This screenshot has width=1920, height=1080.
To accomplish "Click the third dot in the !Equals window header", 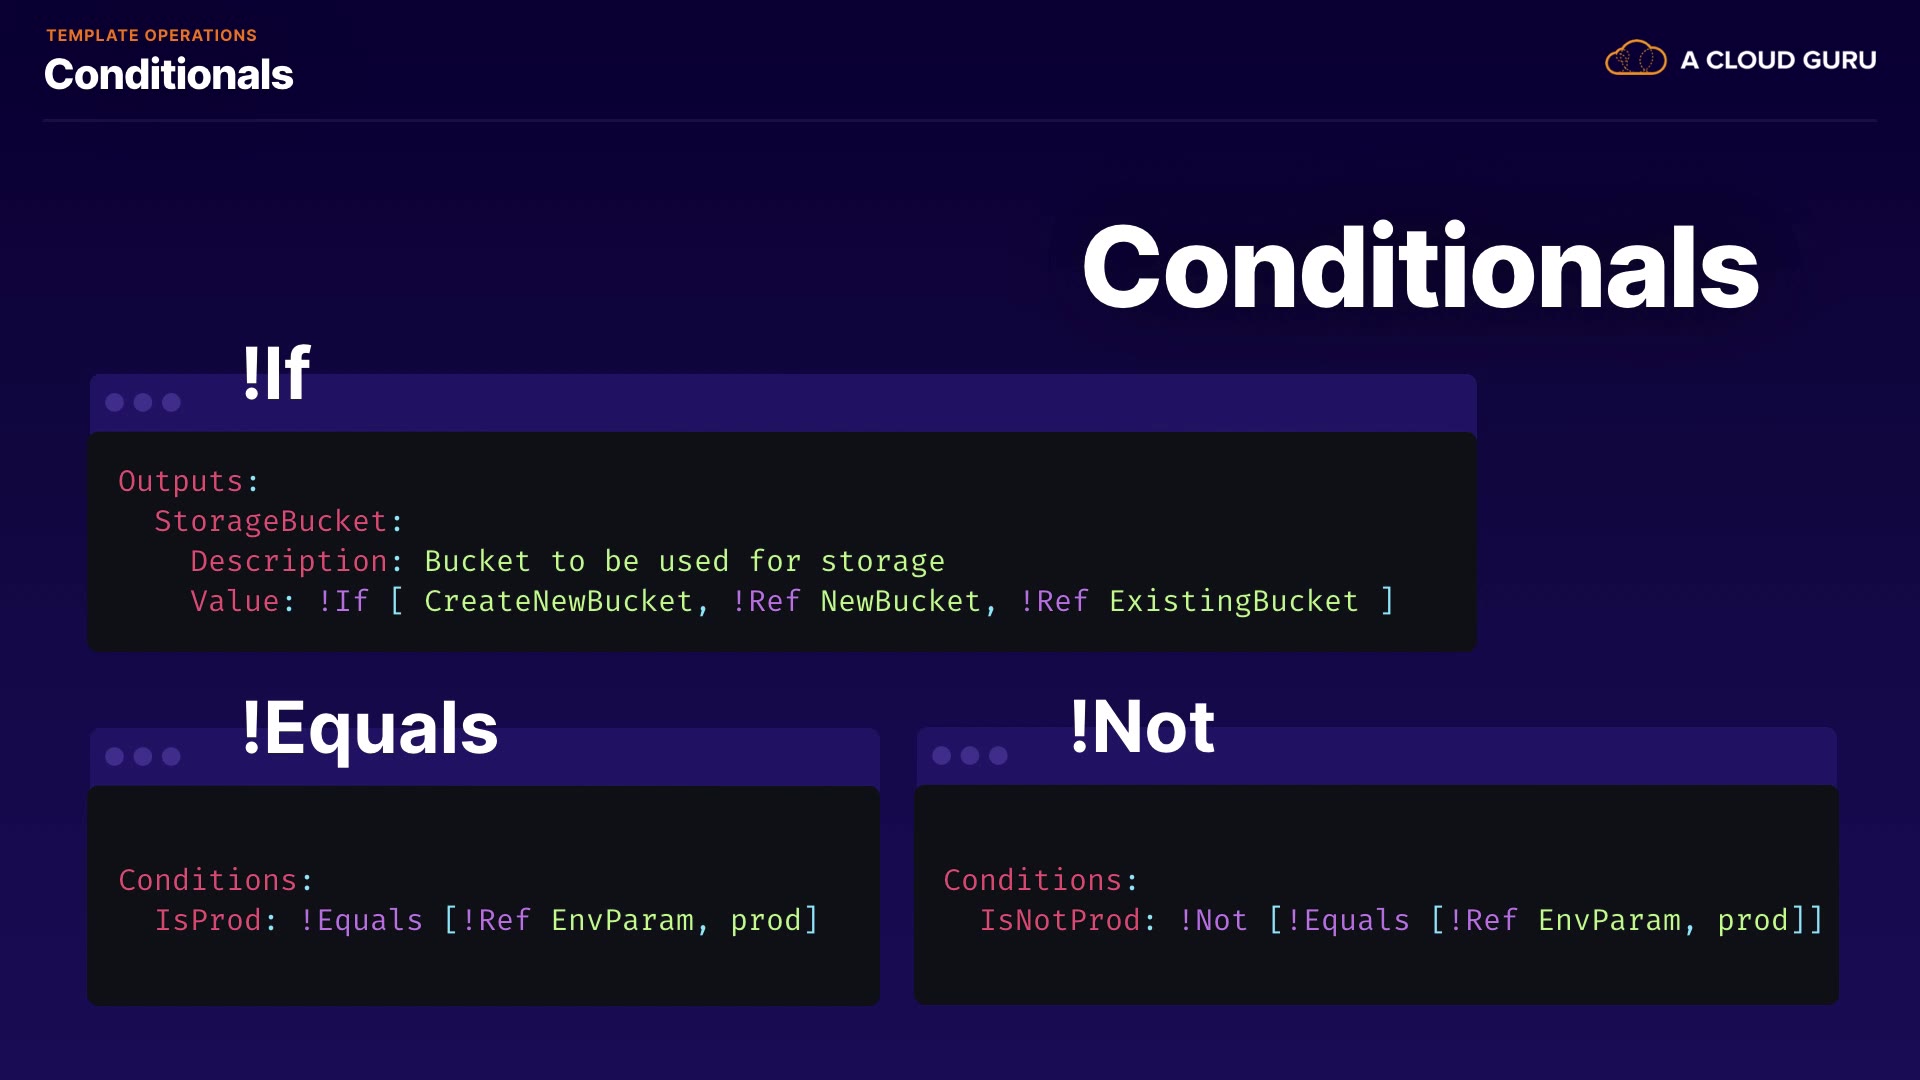I will (171, 756).
